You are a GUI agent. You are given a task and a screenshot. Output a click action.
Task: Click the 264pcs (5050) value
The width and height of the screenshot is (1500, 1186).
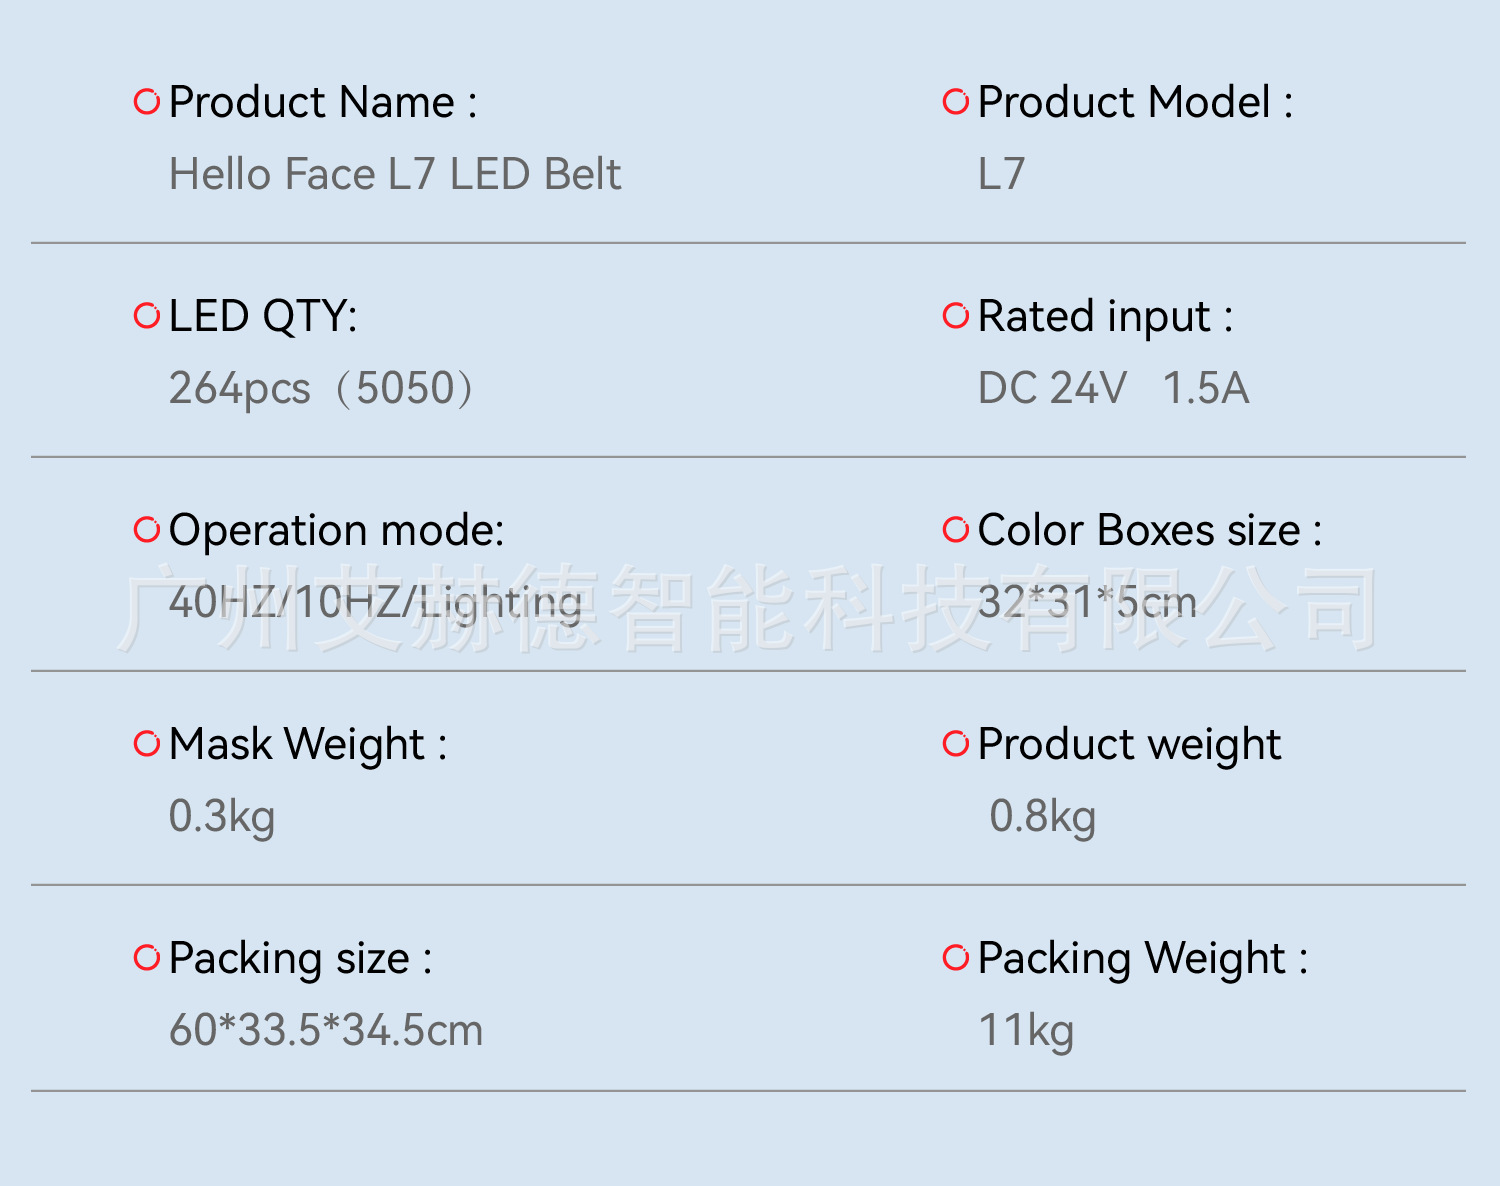pyautogui.click(x=320, y=389)
